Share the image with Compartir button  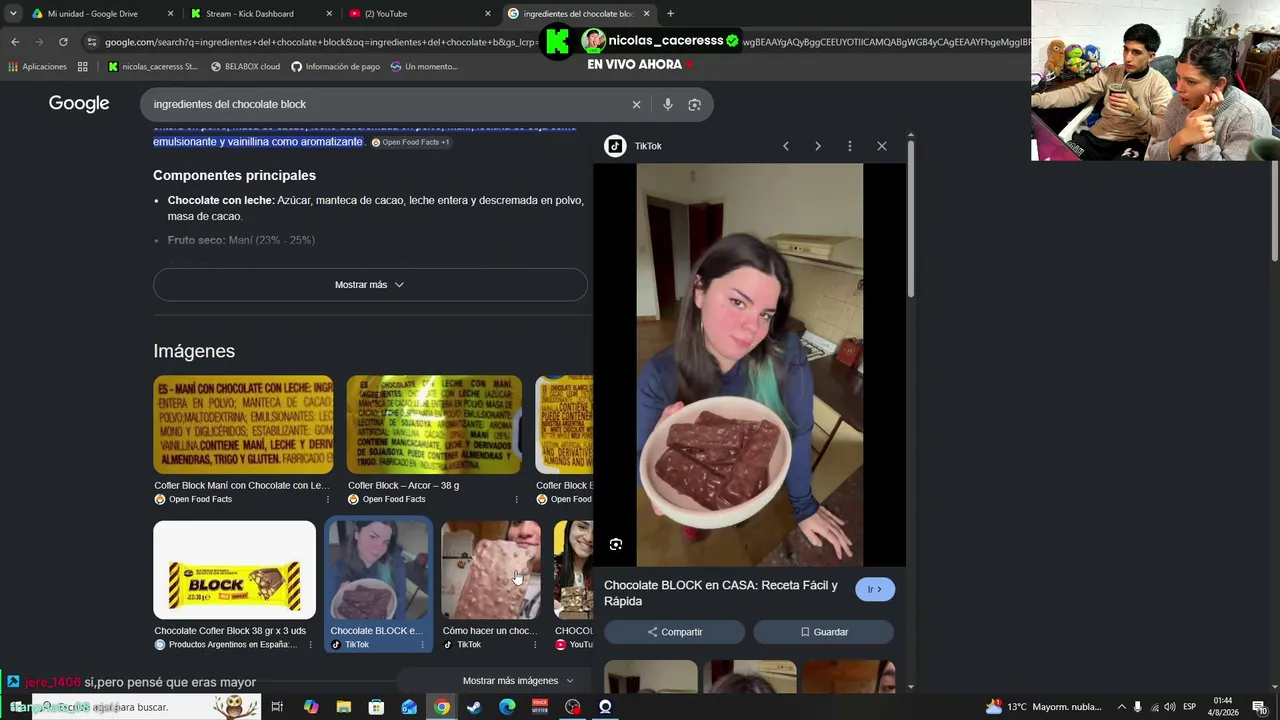click(675, 632)
